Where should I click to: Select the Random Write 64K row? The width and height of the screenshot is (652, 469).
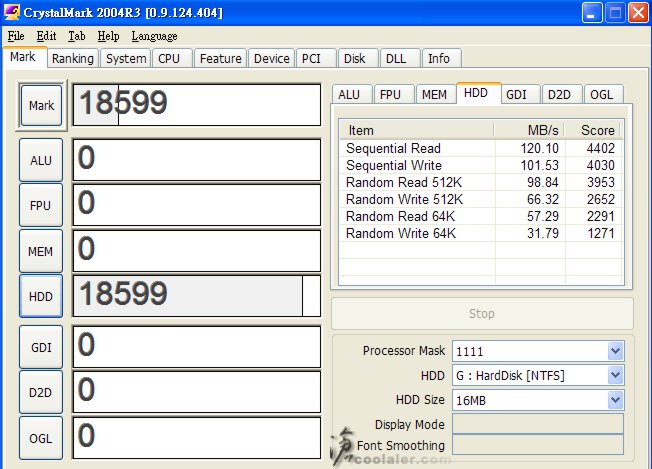[480, 233]
